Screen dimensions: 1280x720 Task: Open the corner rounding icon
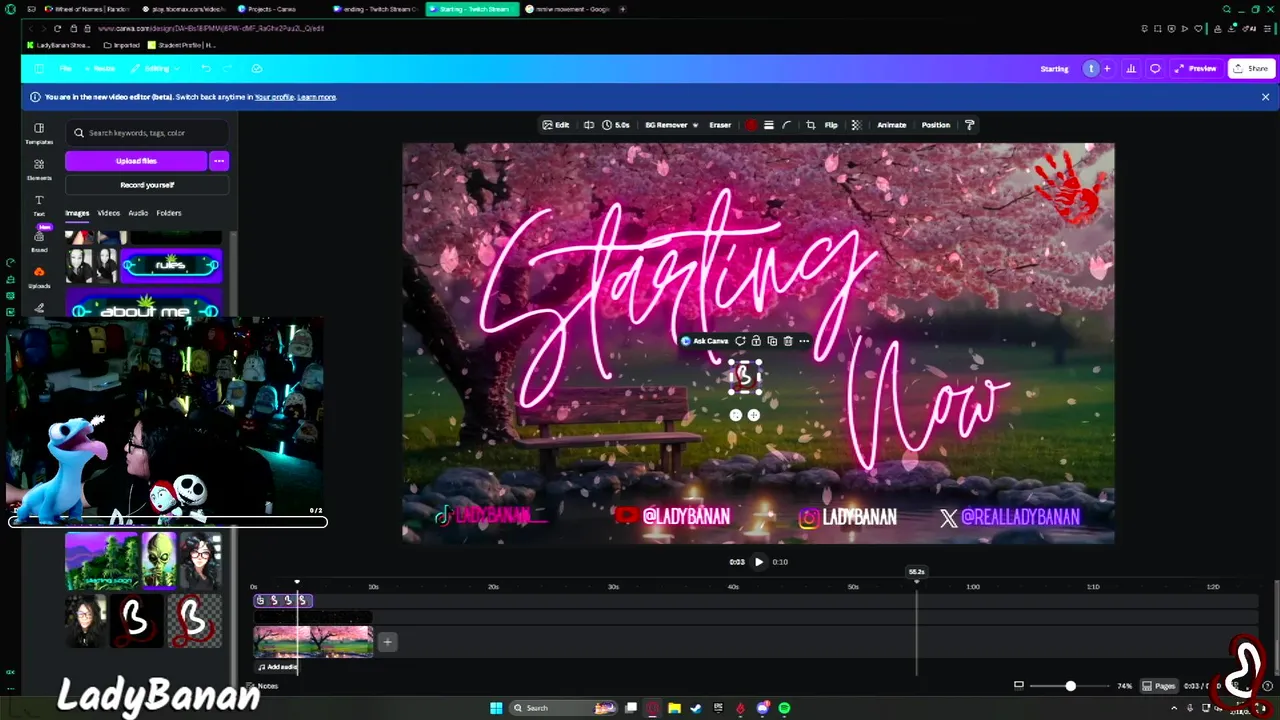click(786, 125)
